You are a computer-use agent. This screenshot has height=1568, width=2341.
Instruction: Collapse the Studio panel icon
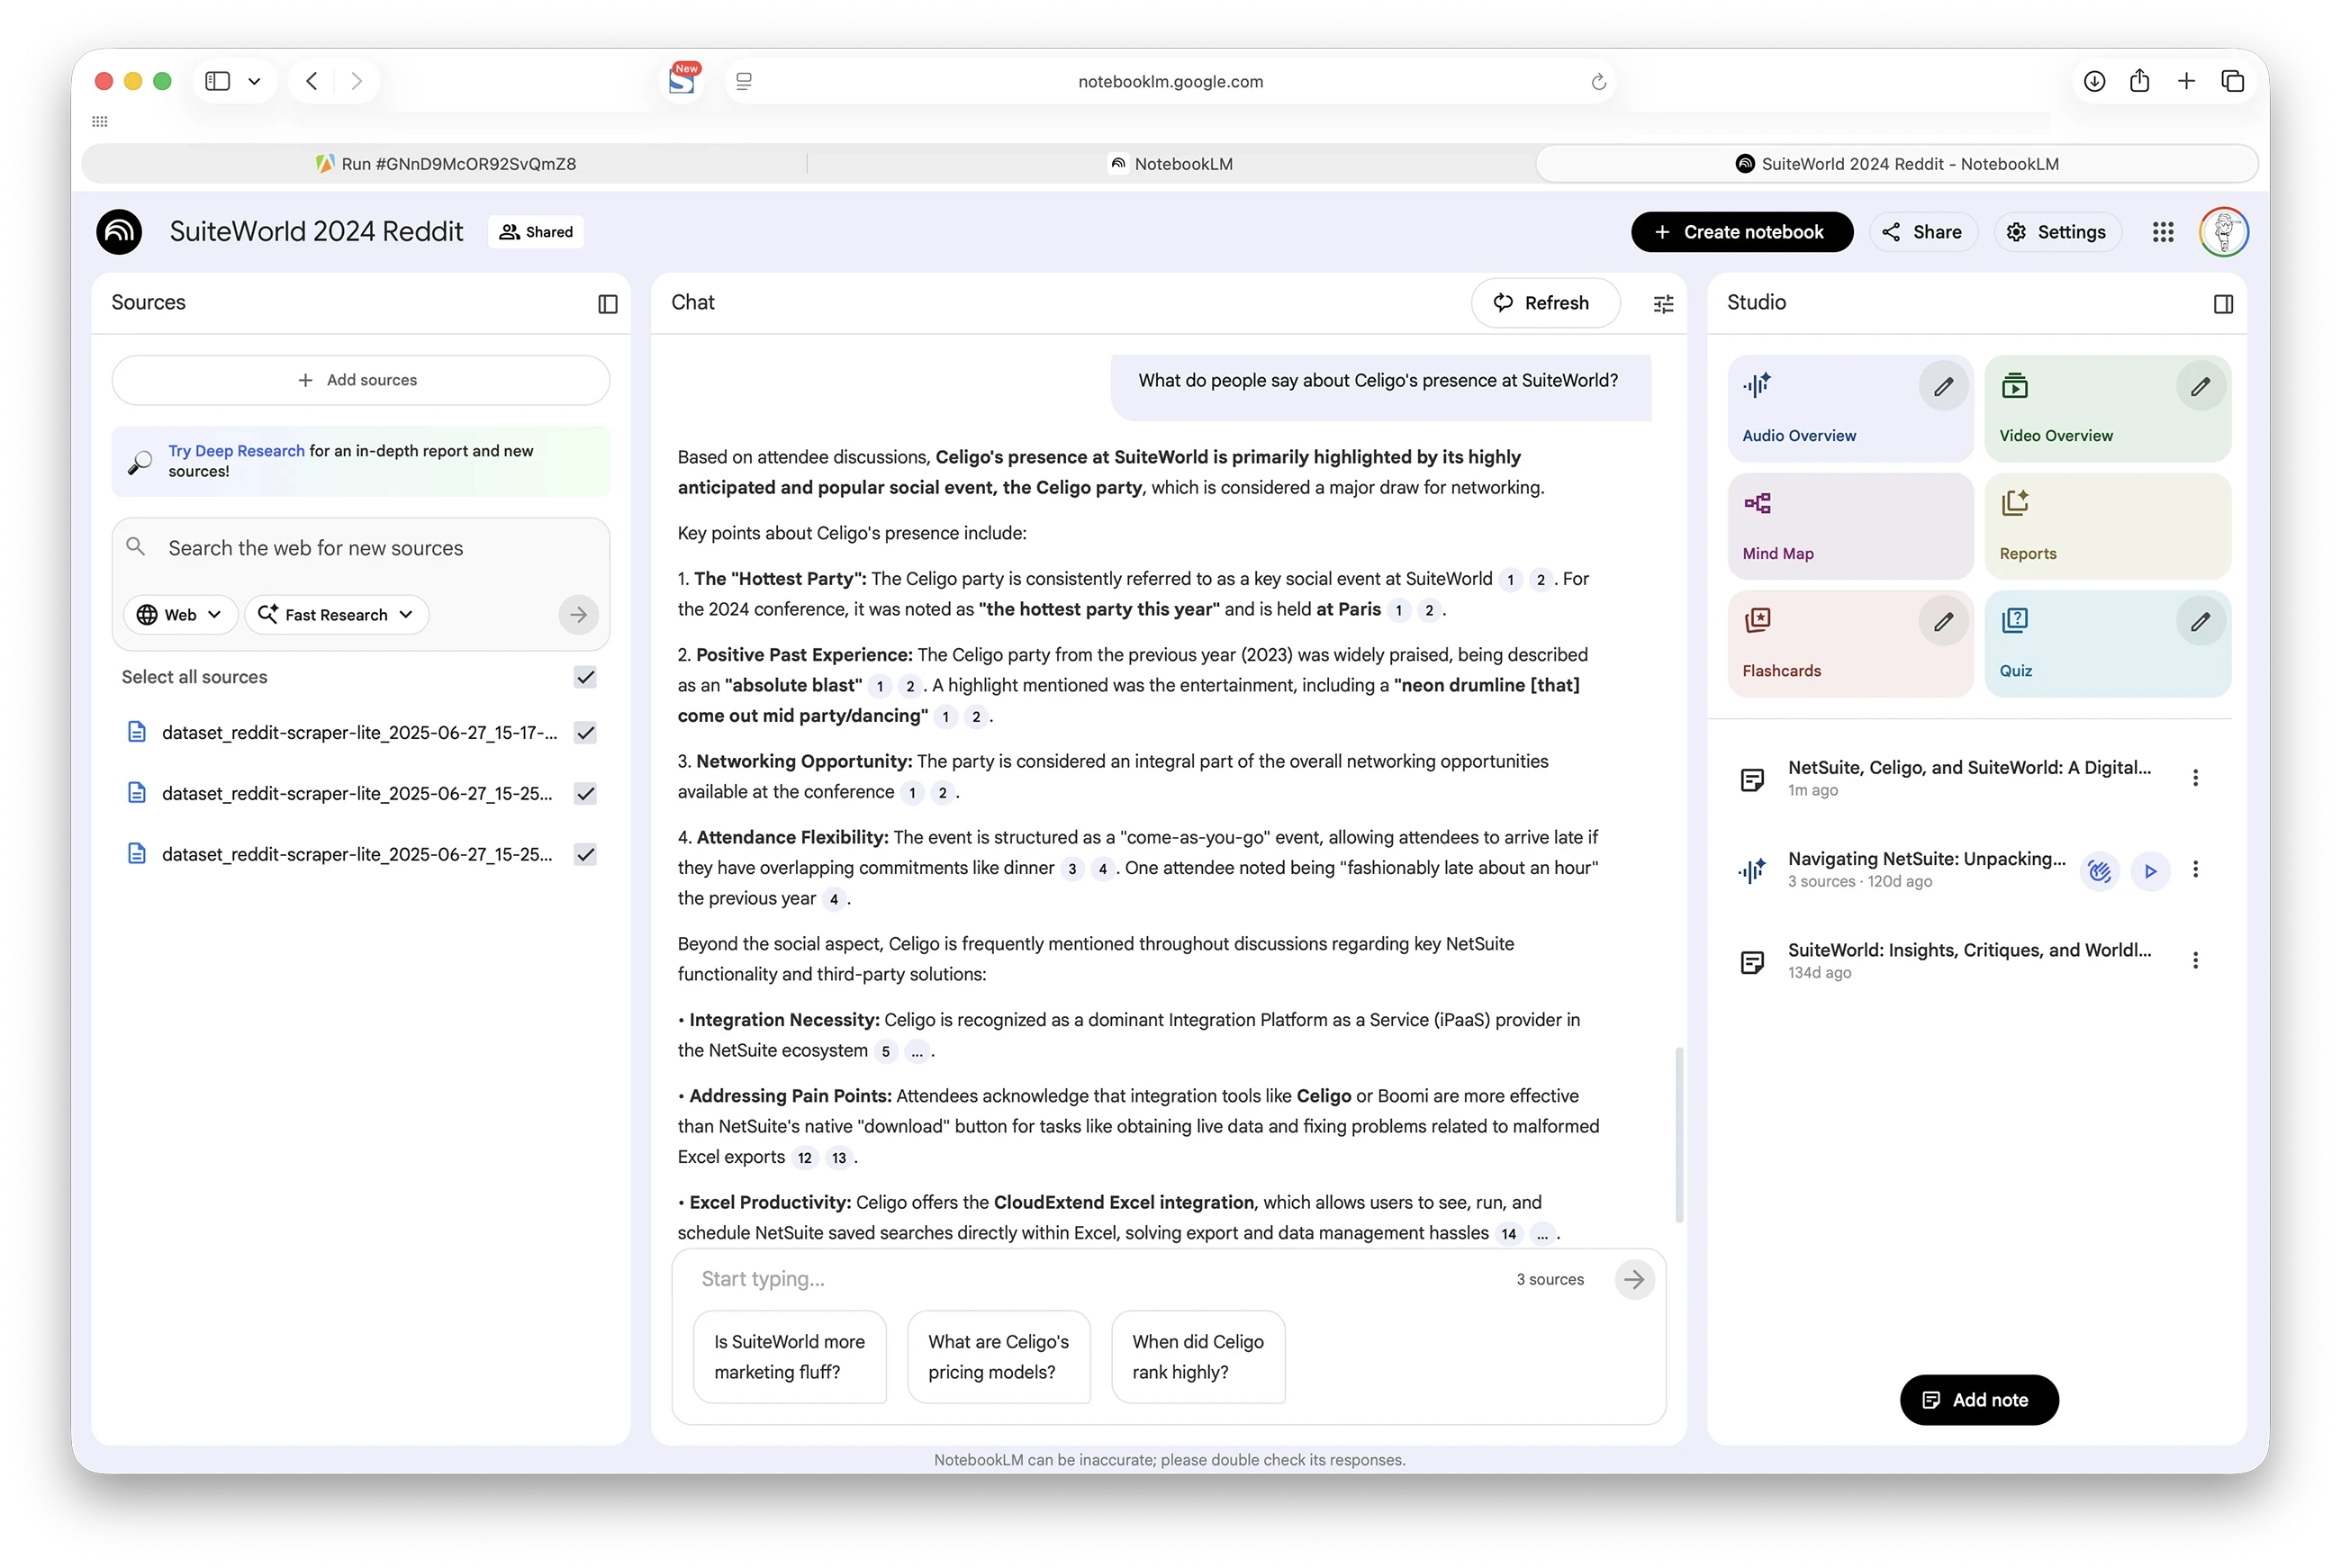[2223, 304]
